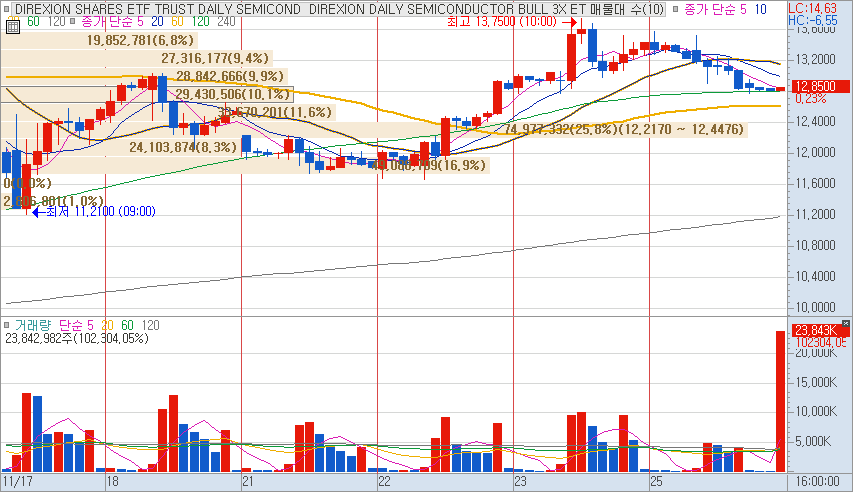Click the HC:-6,55 value

813,20
